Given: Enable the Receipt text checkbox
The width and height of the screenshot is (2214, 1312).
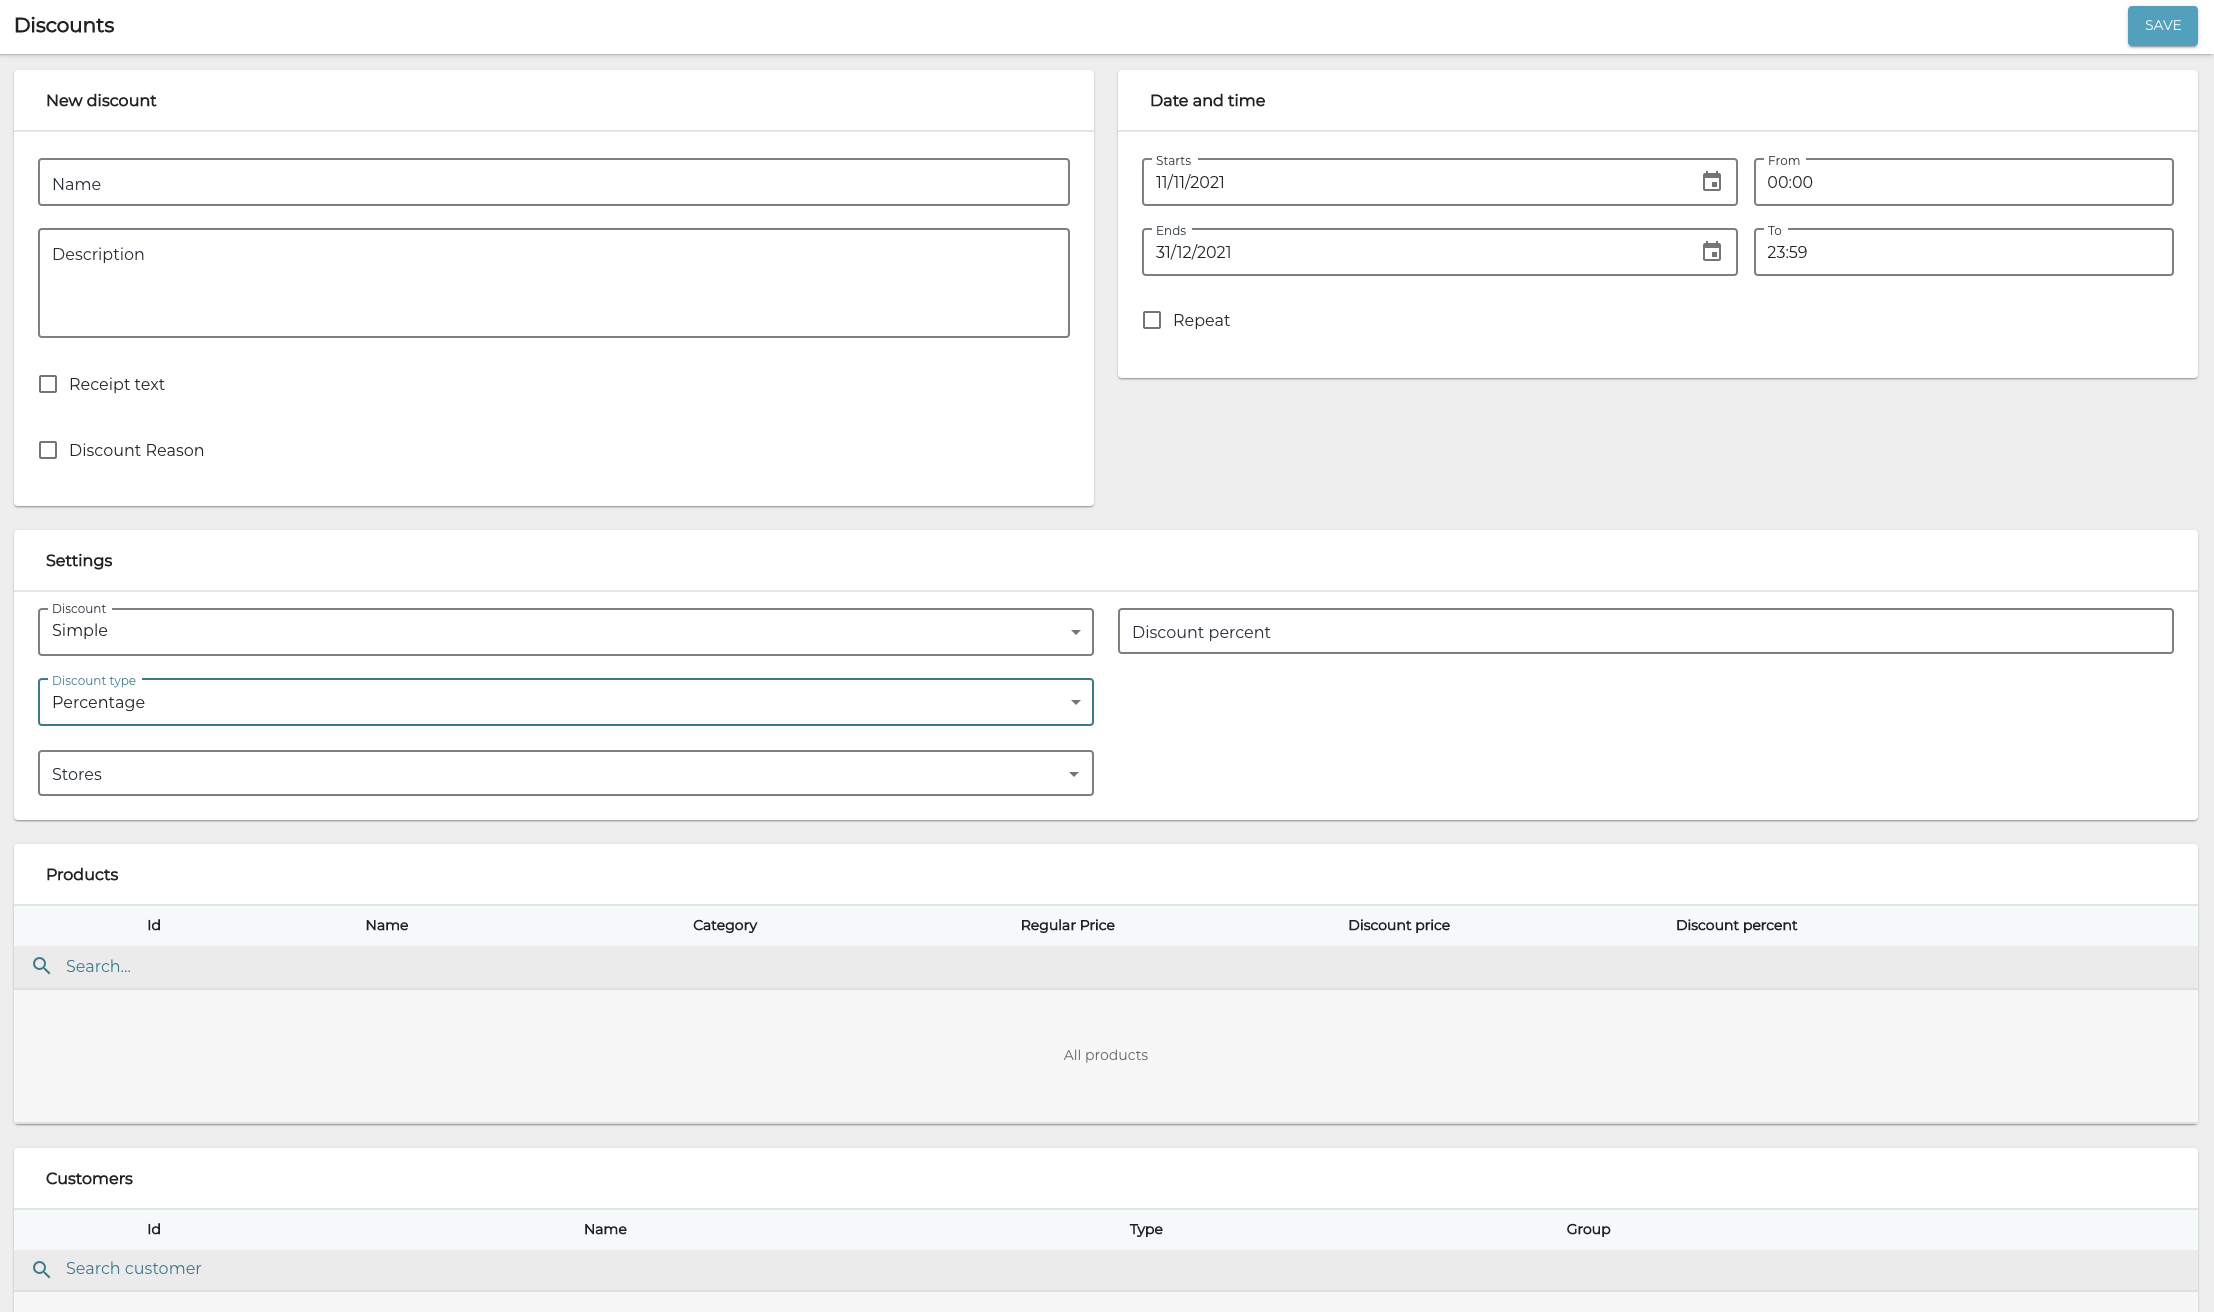Looking at the screenshot, I should pyautogui.click(x=48, y=384).
